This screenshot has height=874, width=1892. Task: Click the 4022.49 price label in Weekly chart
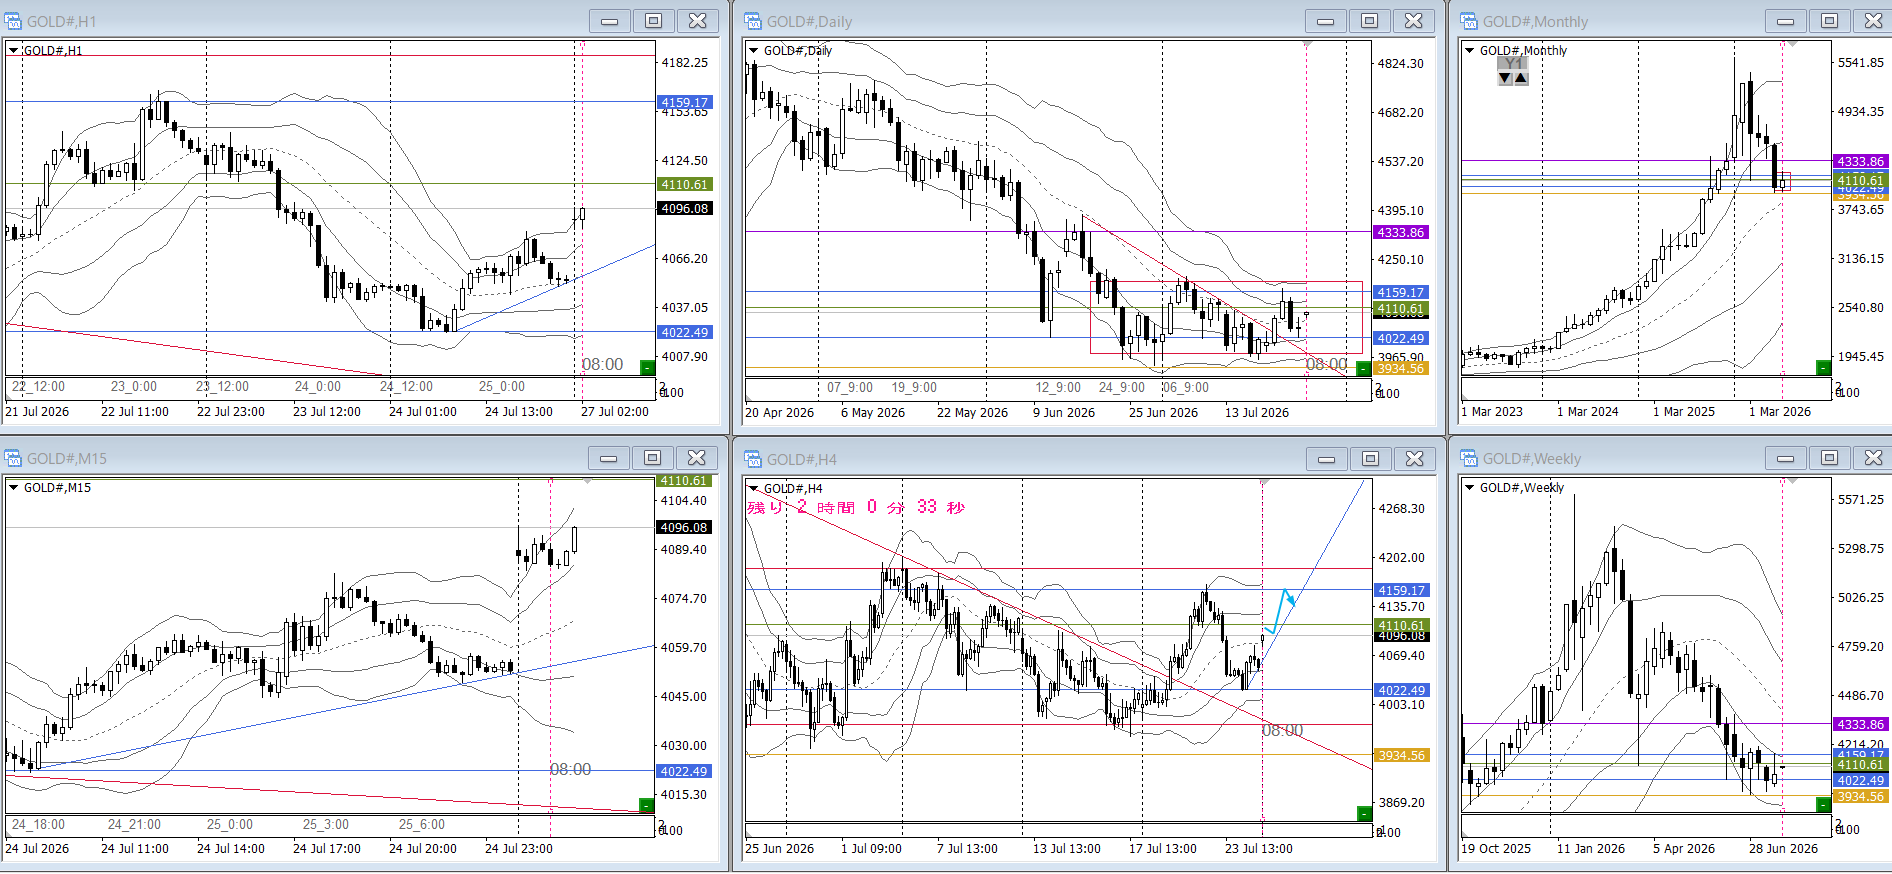point(1860,780)
